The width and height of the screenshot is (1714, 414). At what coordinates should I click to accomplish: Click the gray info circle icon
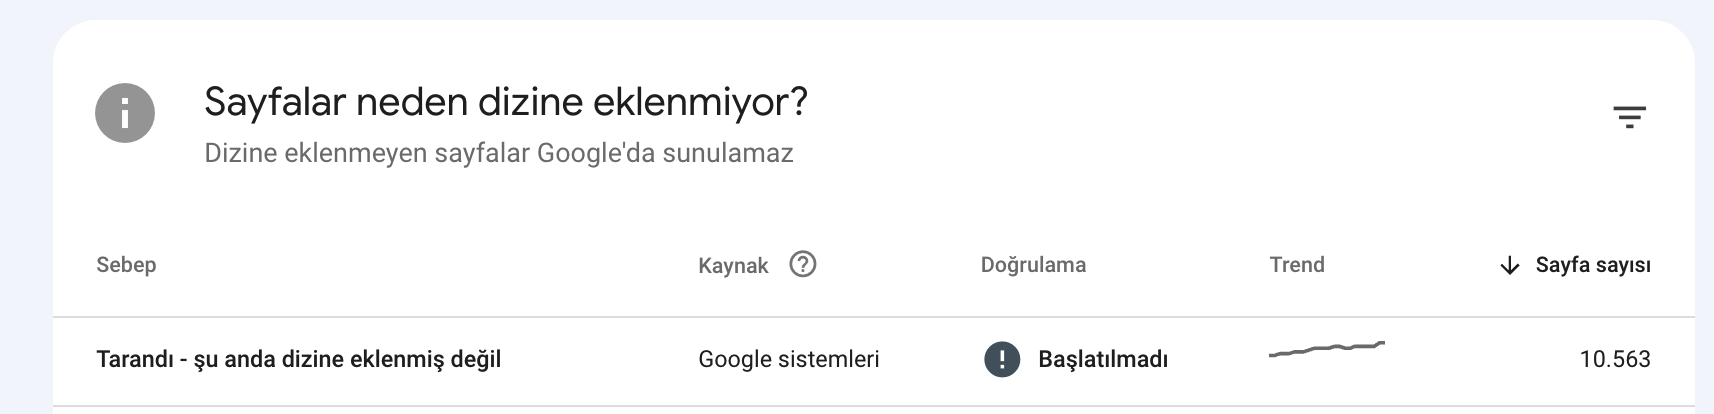pyautogui.click(x=125, y=113)
